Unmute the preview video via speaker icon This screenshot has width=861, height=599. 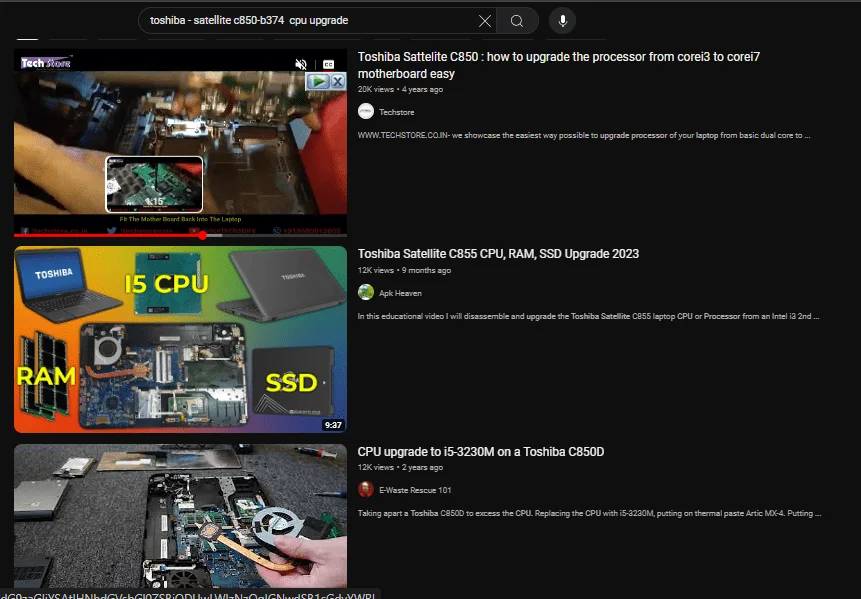[x=300, y=64]
